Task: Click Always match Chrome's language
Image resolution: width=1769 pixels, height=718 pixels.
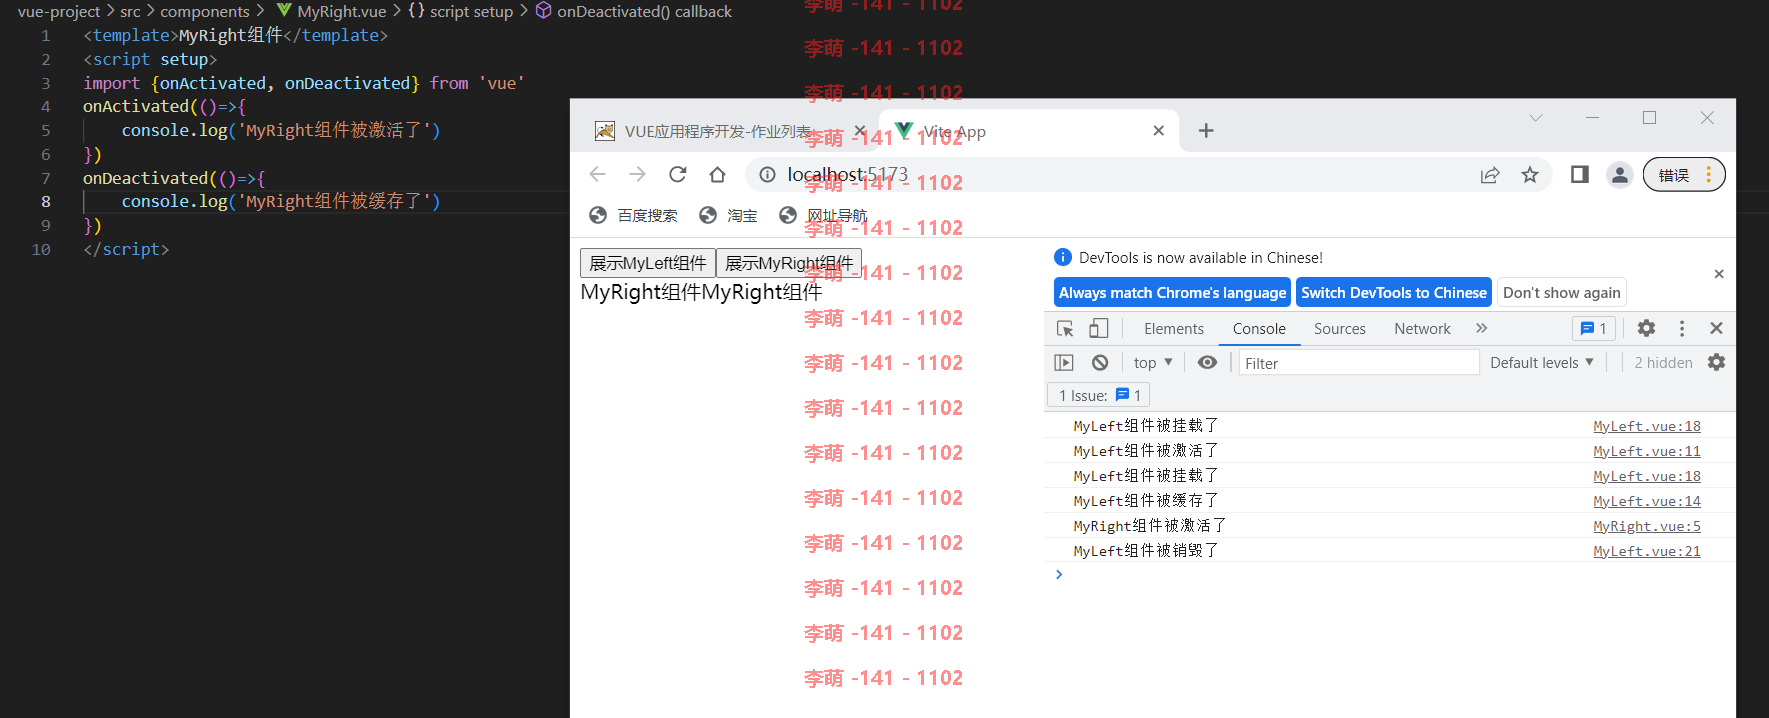Action: (x=1172, y=293)
